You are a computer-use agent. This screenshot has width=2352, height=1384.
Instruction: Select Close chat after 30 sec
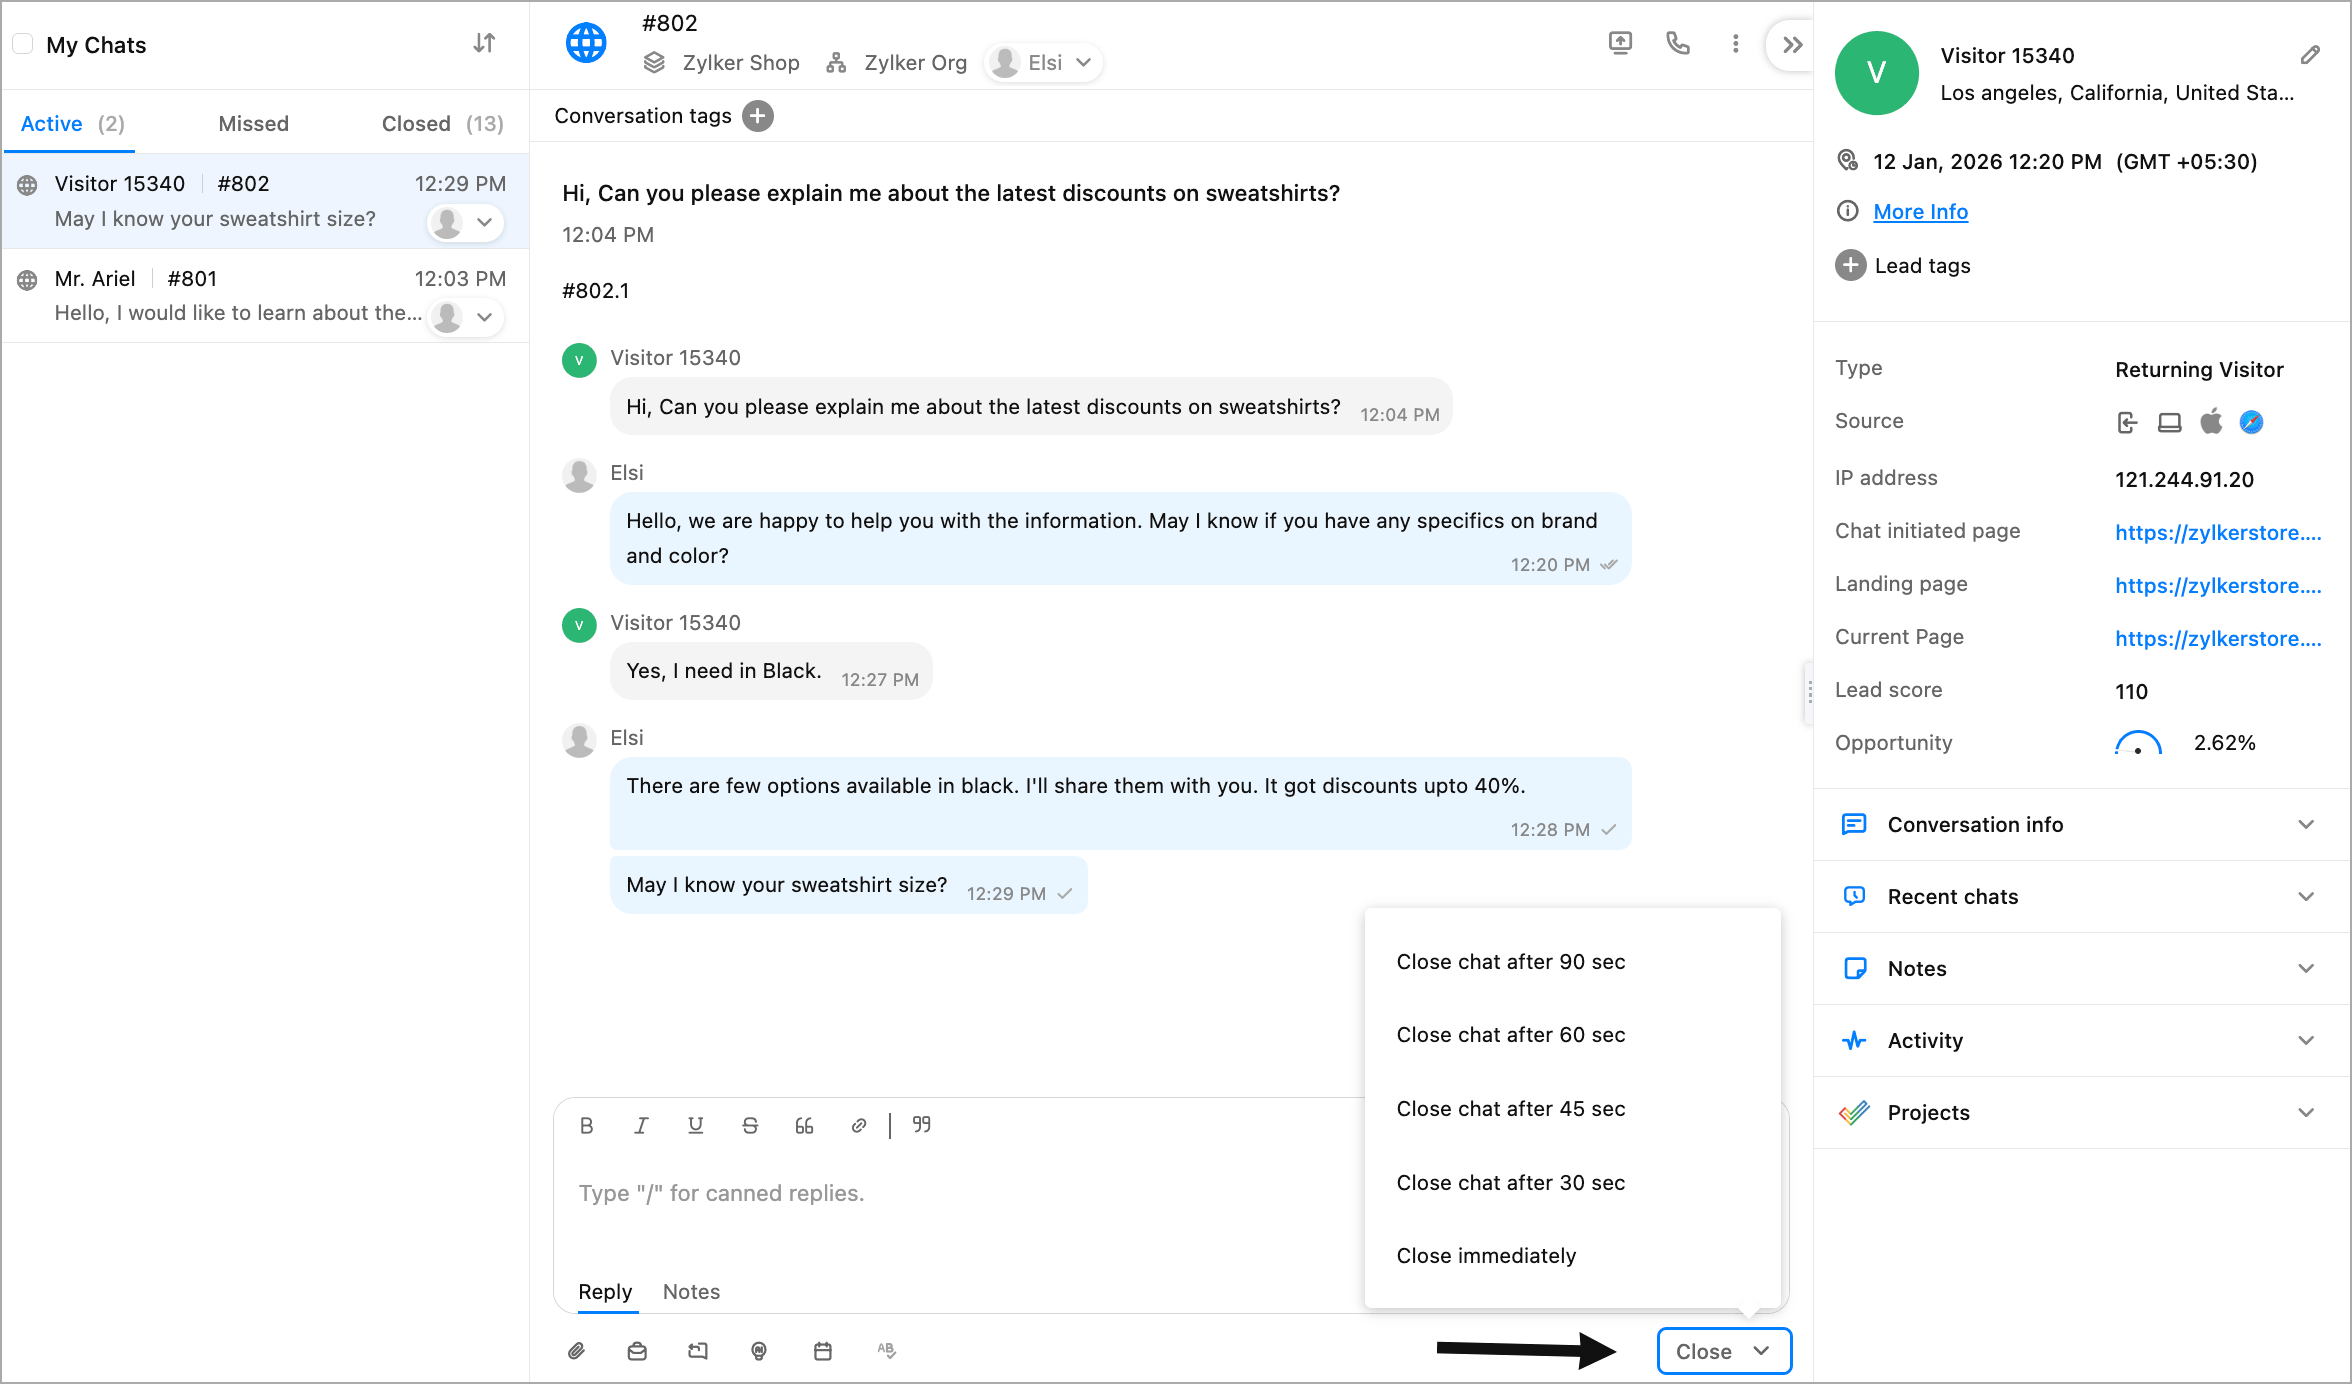pyautogui.click(x=1510, y=1182)
